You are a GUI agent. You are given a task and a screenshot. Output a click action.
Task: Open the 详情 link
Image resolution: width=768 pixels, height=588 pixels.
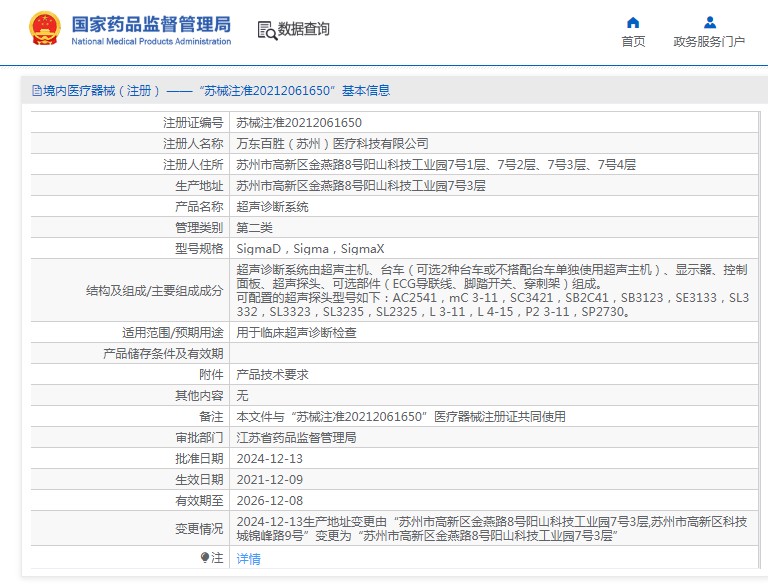pos(248,559)
